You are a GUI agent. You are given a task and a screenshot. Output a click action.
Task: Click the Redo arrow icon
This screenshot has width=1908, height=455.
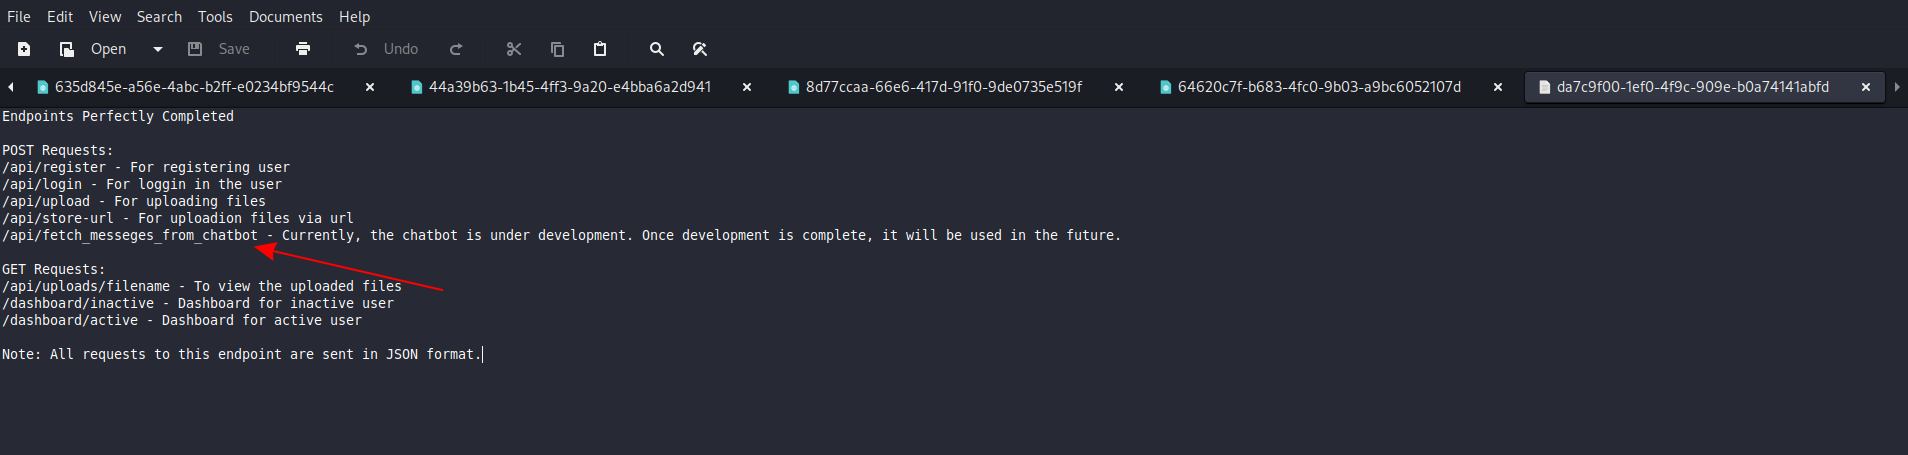[456, 49]
